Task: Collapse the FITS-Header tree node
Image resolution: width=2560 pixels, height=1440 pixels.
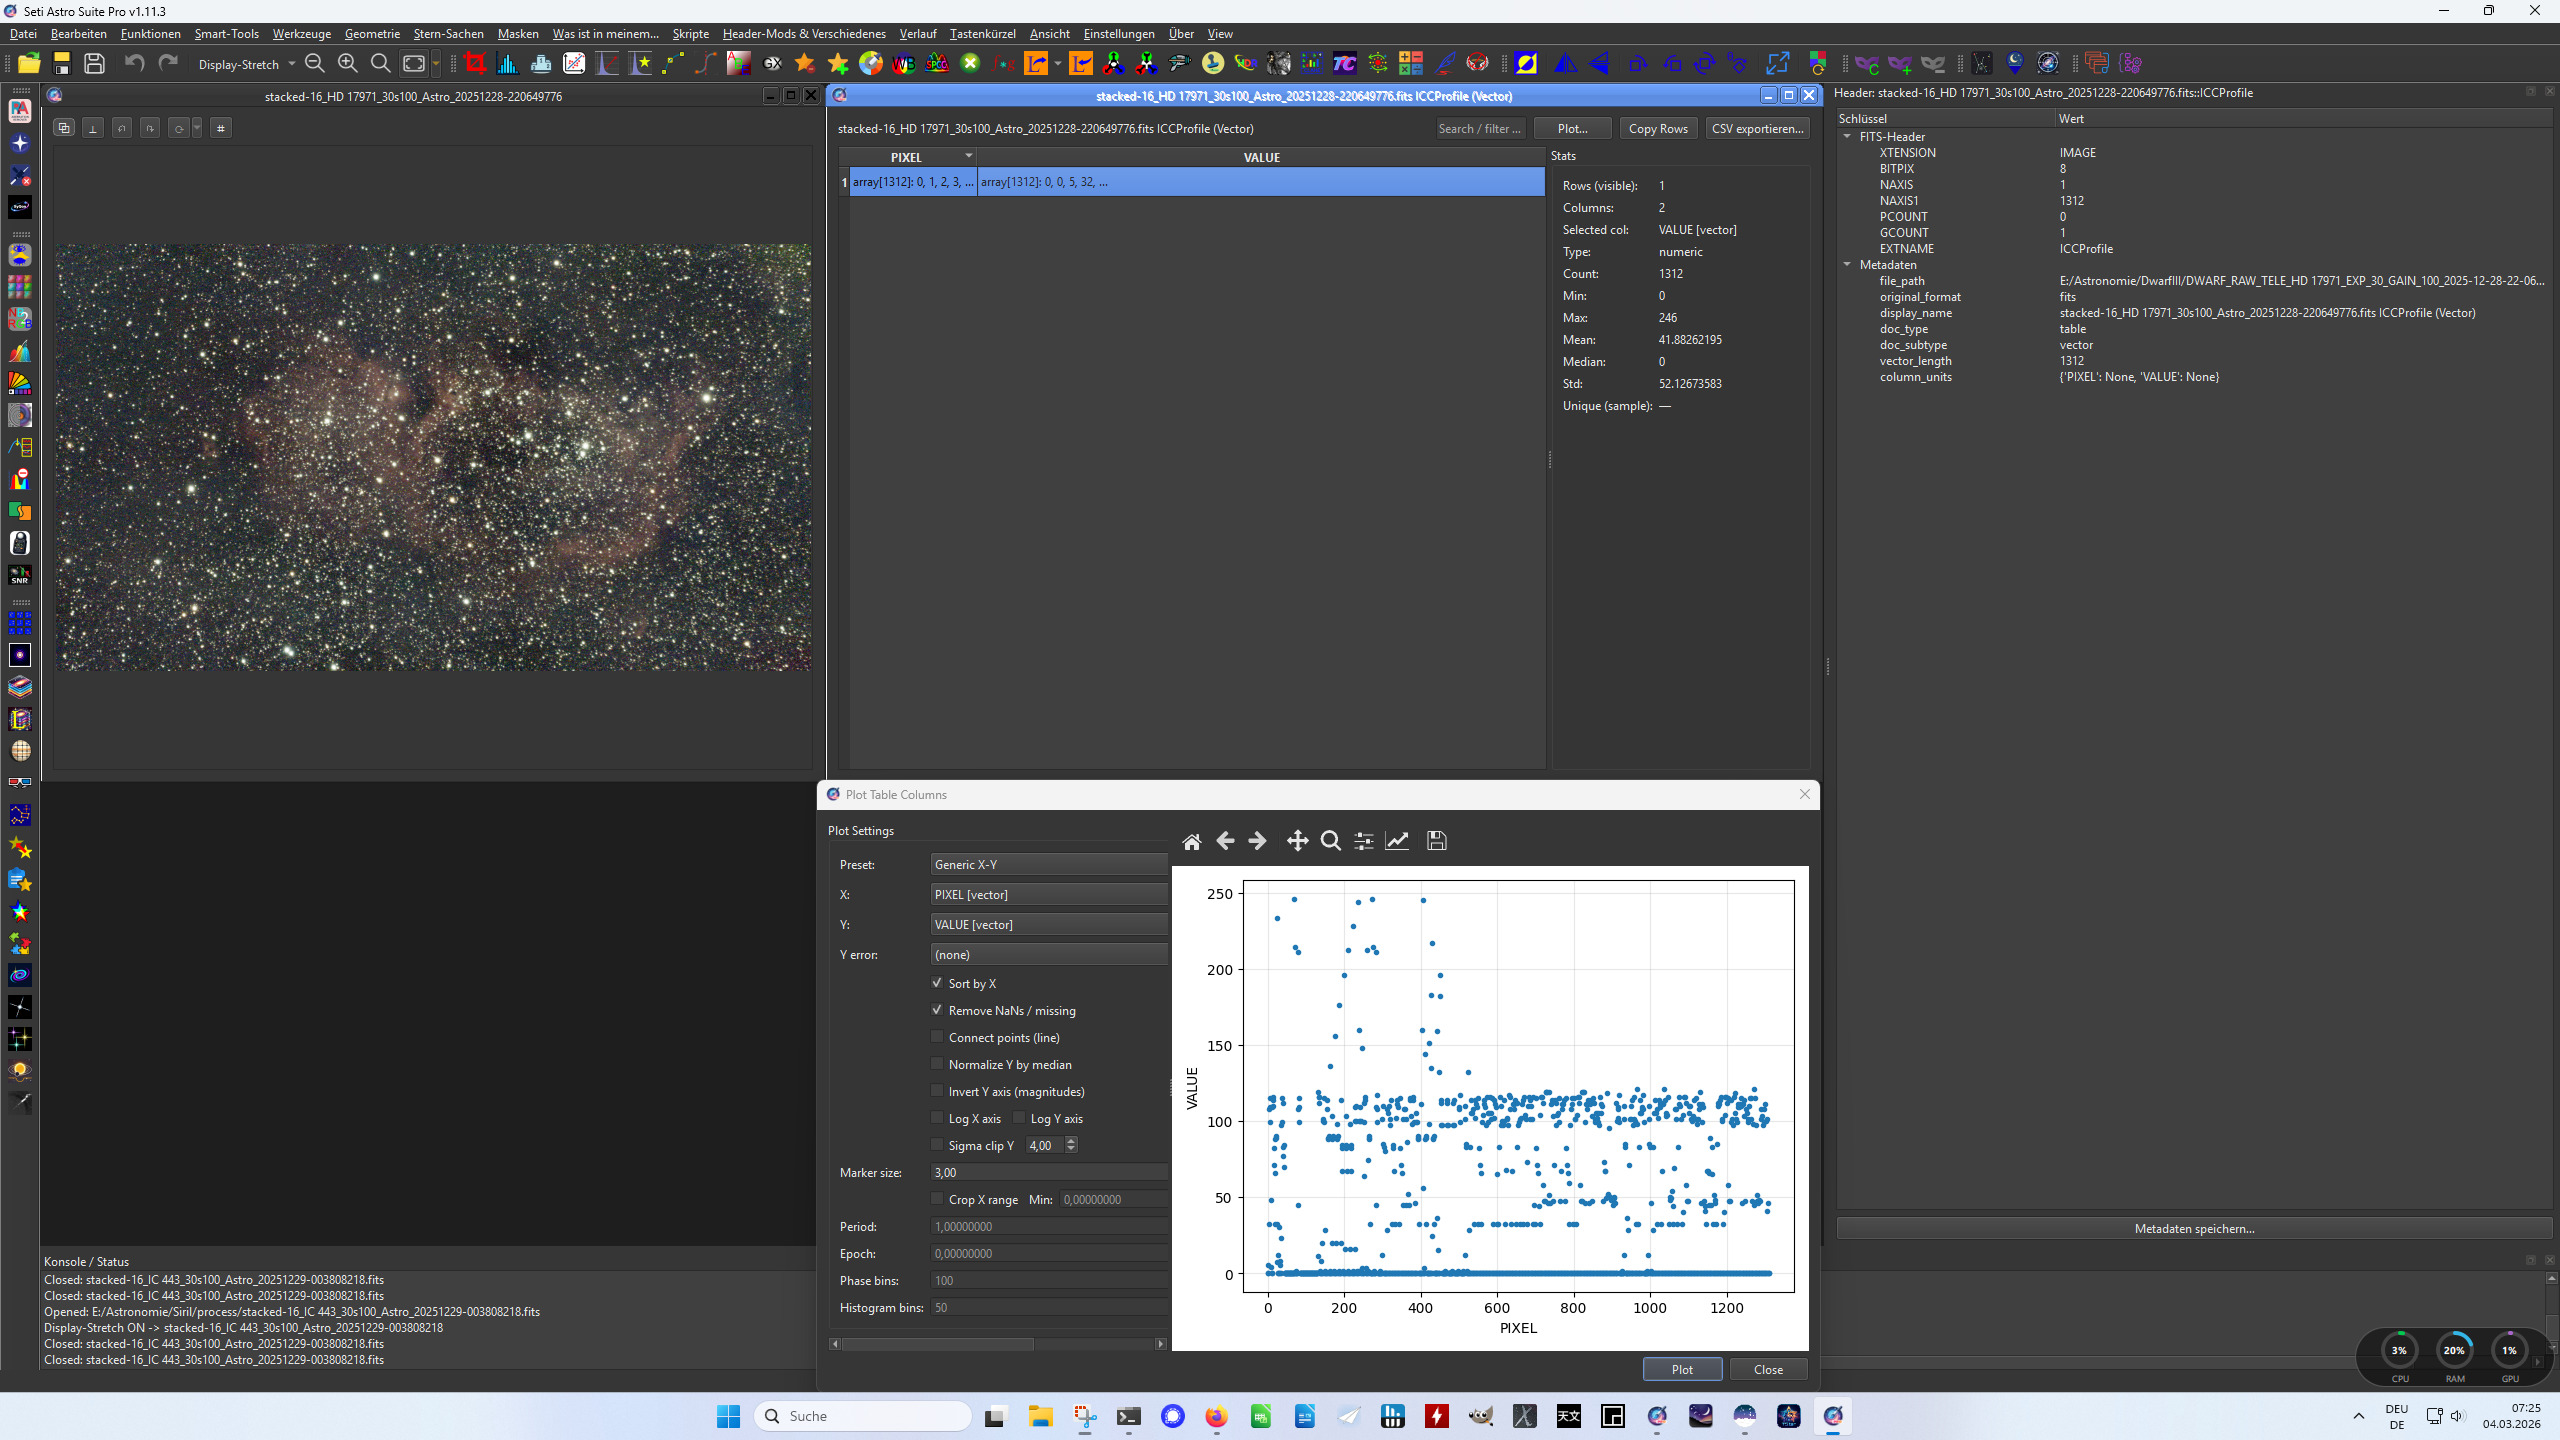Action: click(1847, 137)
